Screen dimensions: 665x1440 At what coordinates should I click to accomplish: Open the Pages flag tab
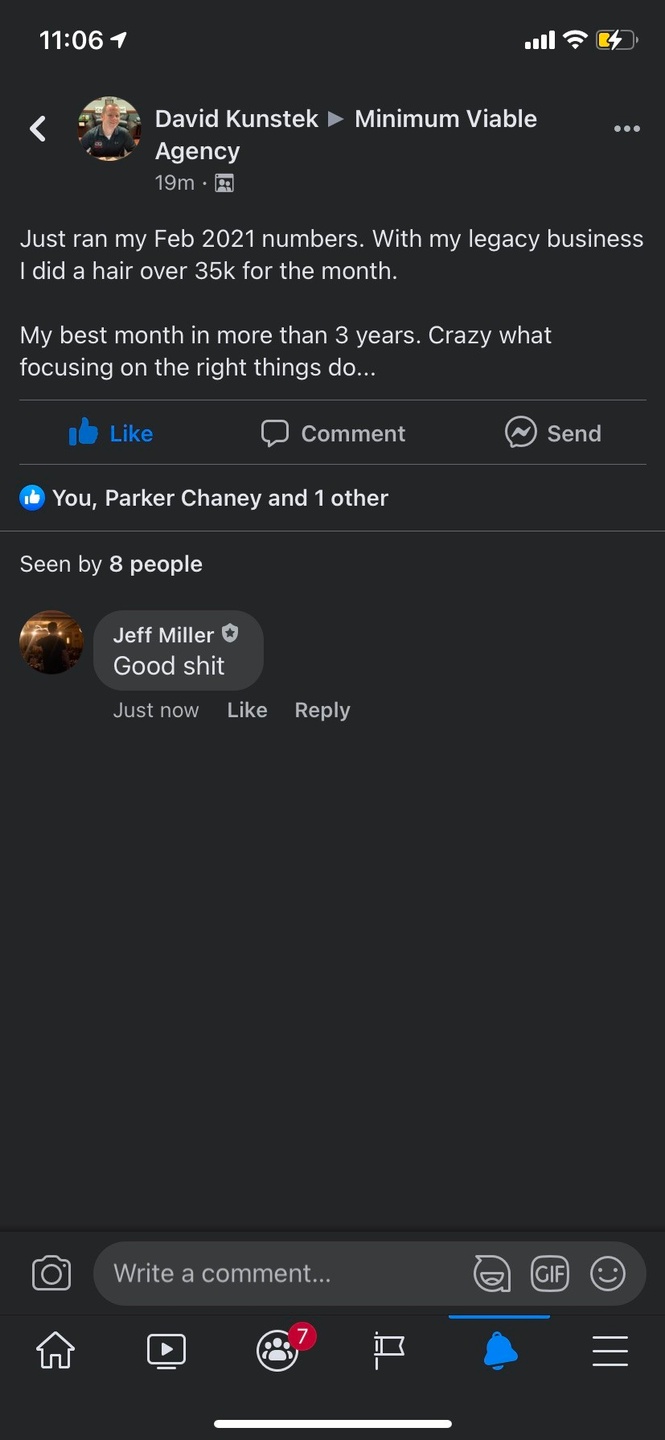pyautogui.click(x=388, y=1351)
